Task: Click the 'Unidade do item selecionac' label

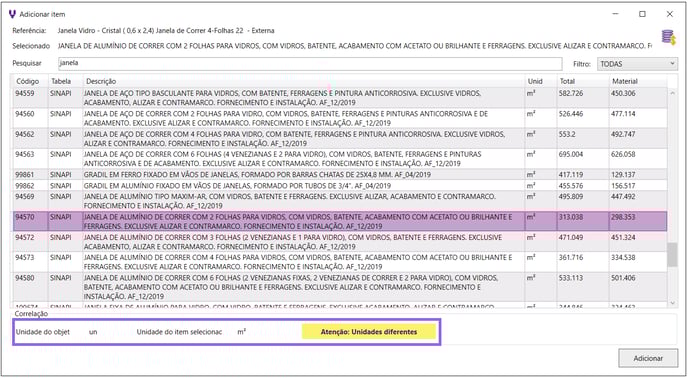Action: tap(179, 332)
